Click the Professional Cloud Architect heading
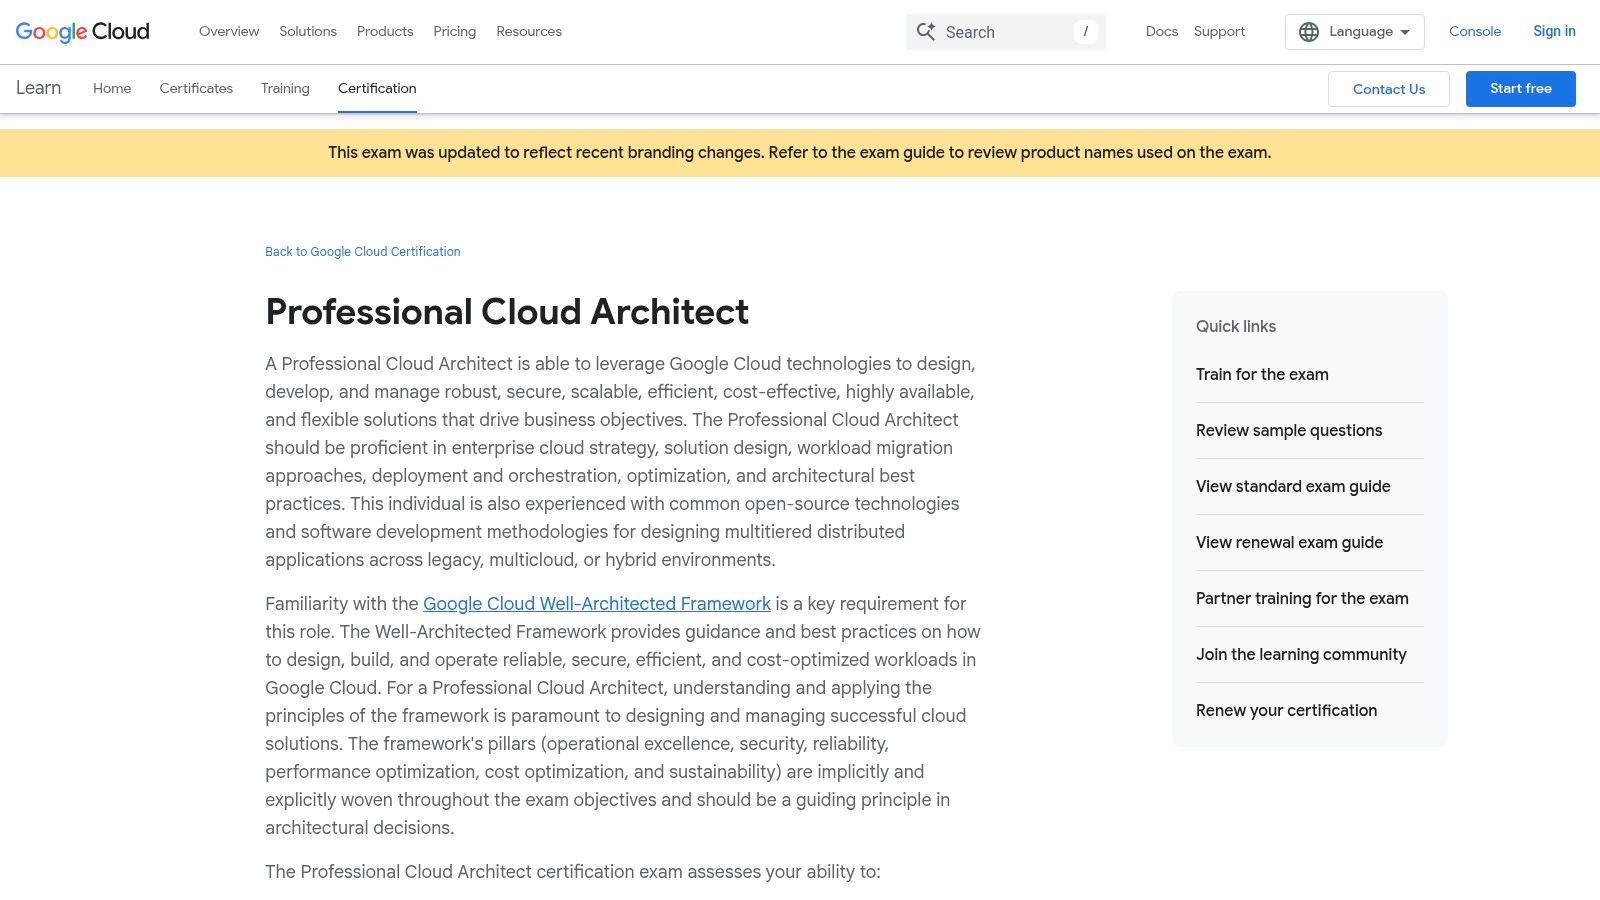Image resolution: width=1600 pixels, height=900 pixels. (x=507, y=312)
